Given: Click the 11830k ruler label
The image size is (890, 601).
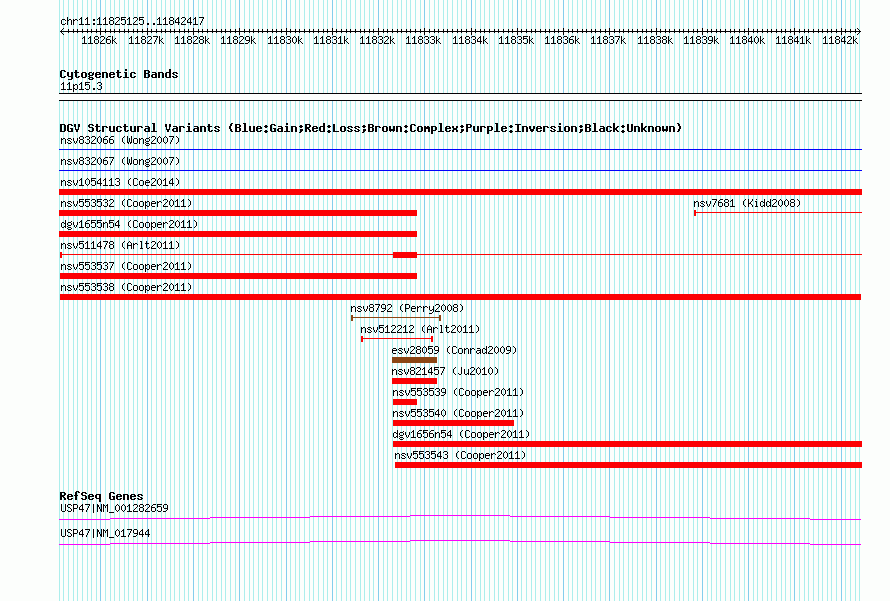Looking at the screenshot, I should 284,40.
